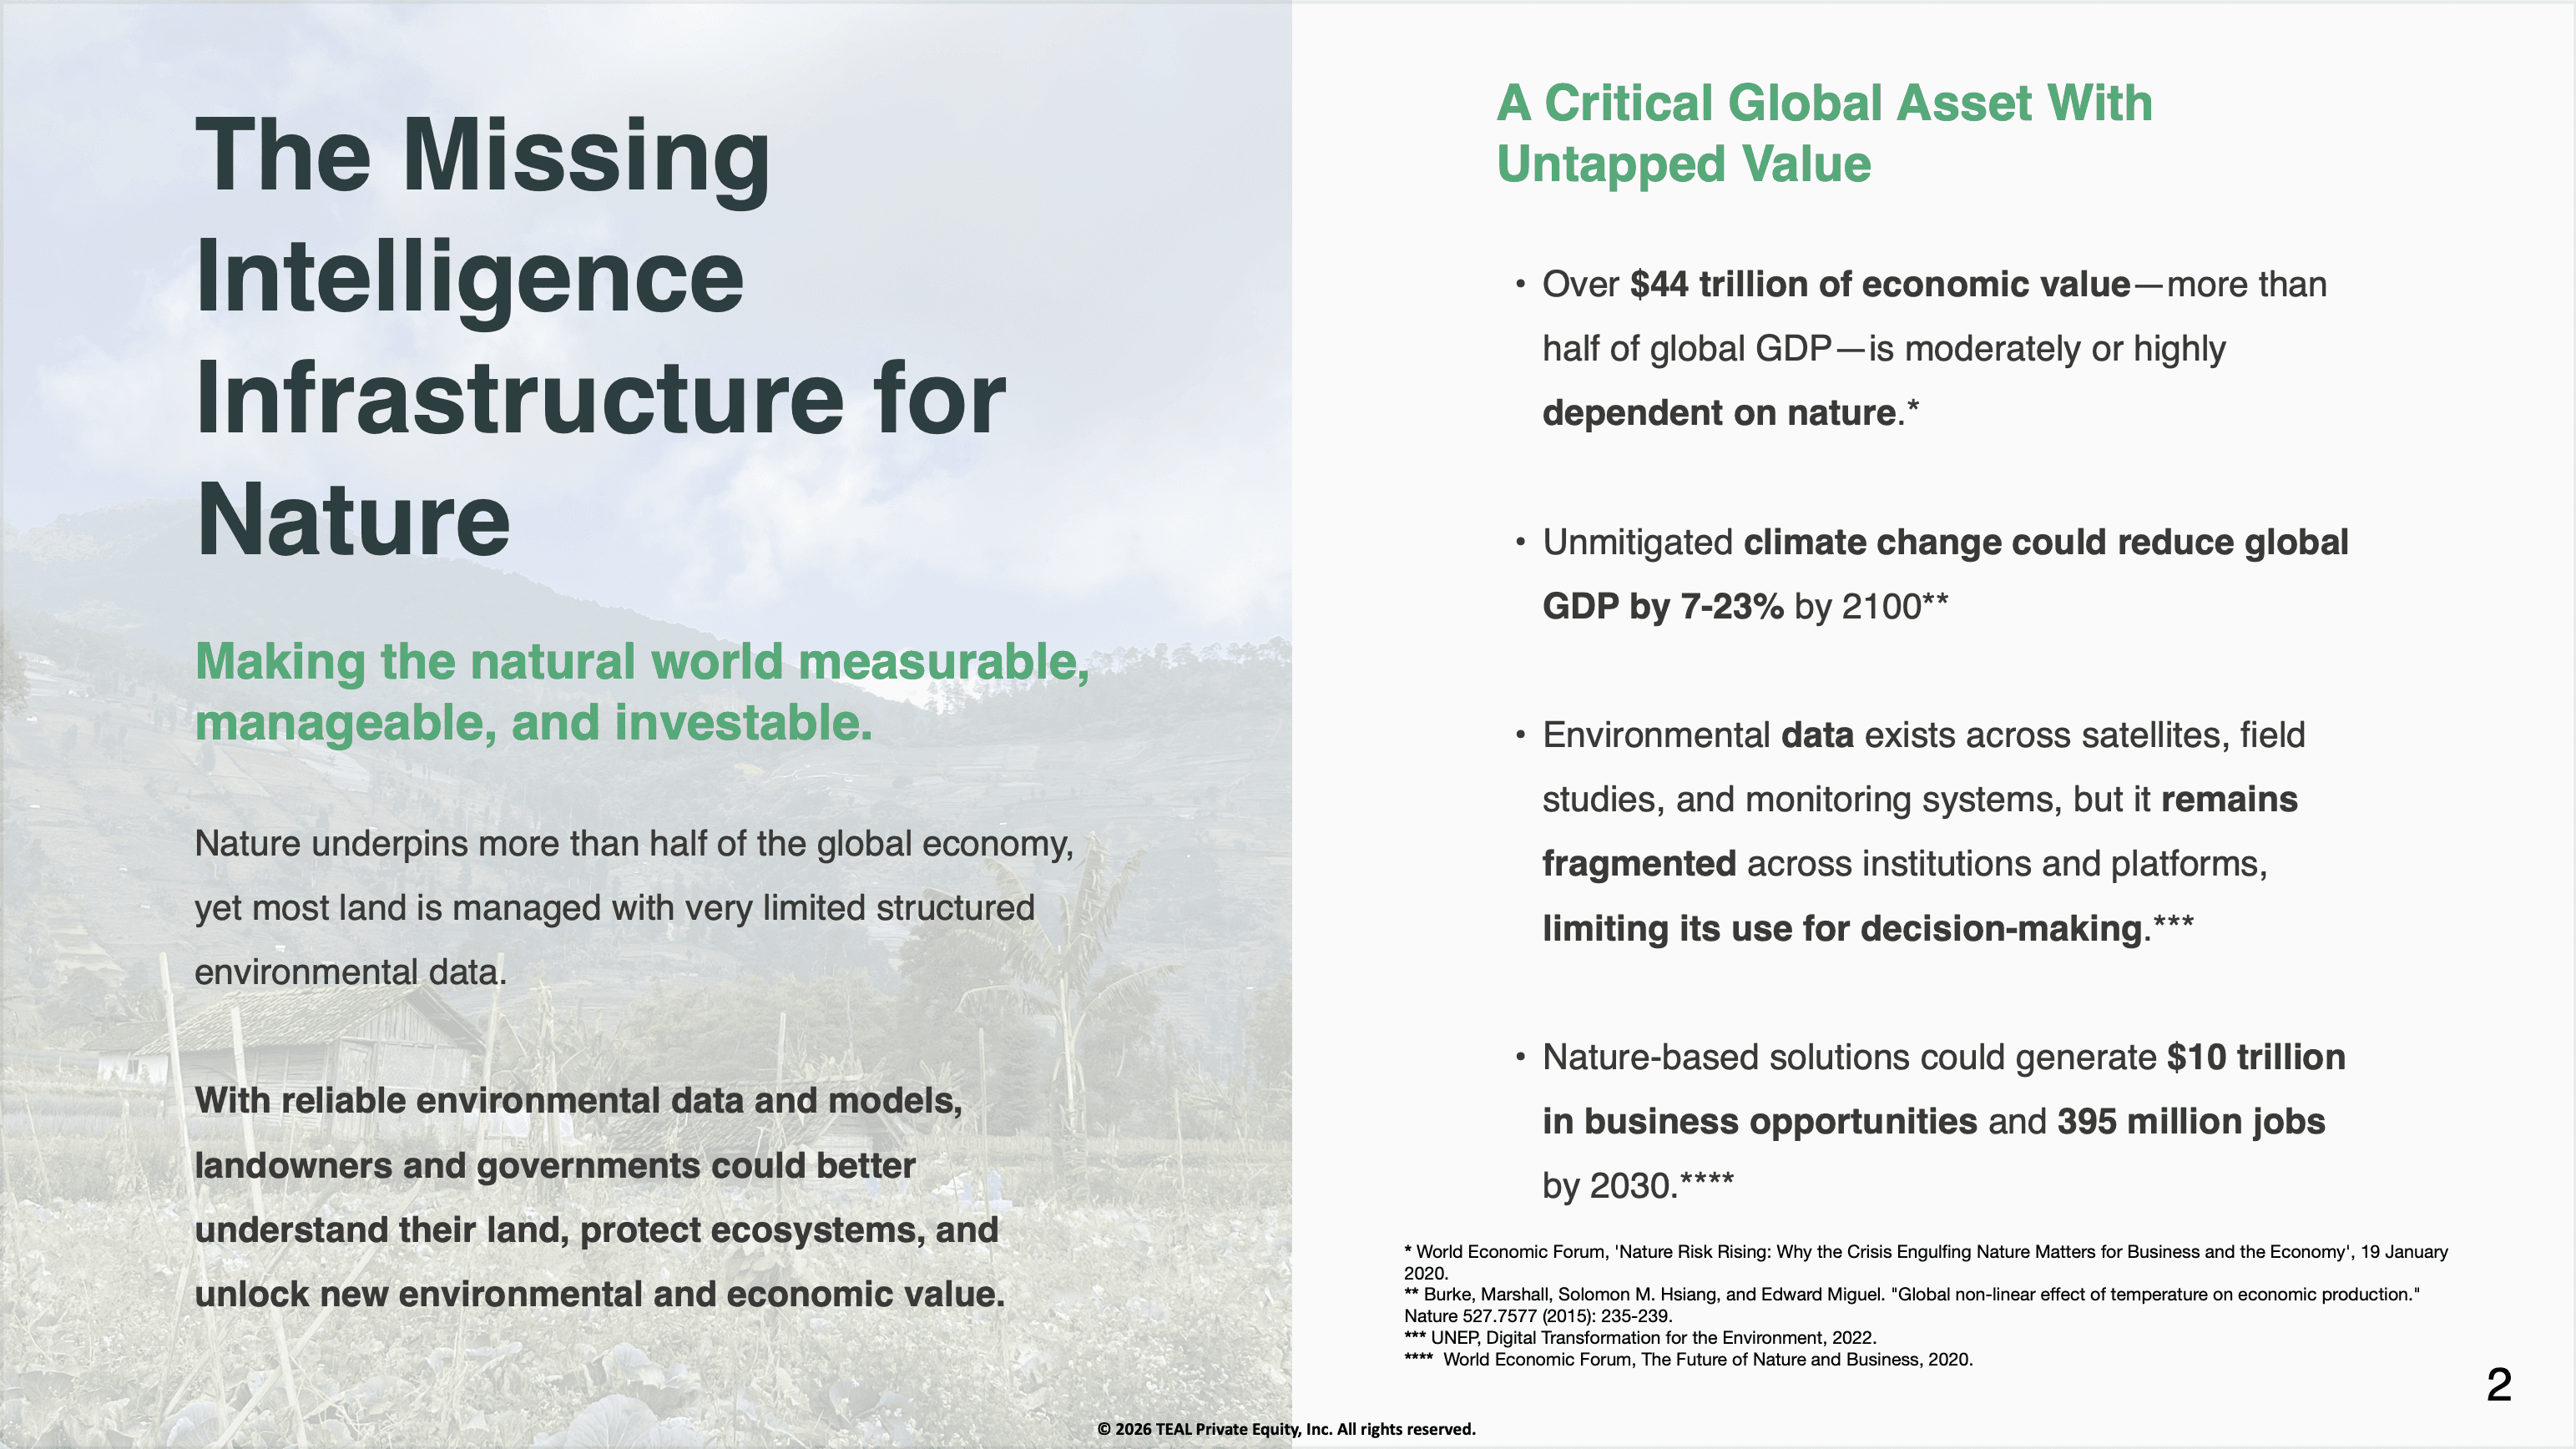The image size is (2576, 1449).
Task: Click the text 'limiting its use for decision-making'
Action: click(1844, 929)
